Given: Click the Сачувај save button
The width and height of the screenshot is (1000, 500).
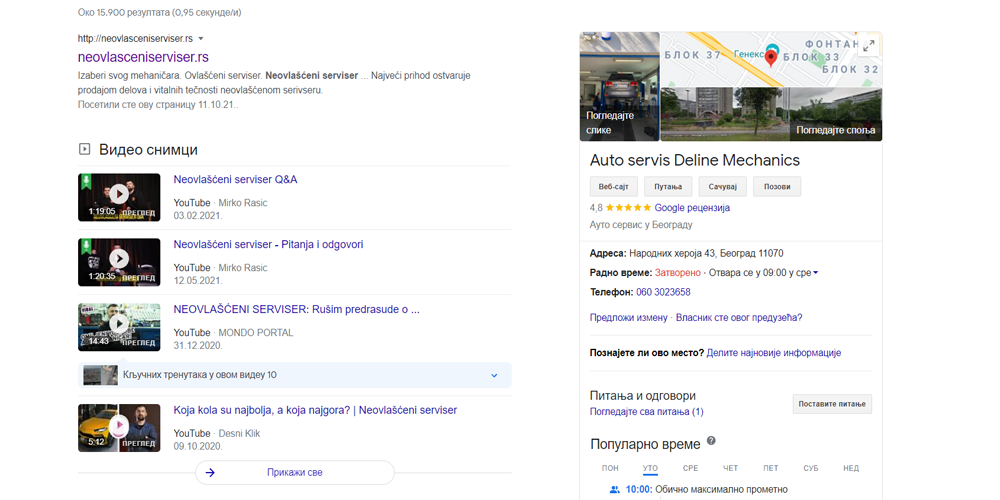Looking at the screenshot, I should (x=722, y=187).
